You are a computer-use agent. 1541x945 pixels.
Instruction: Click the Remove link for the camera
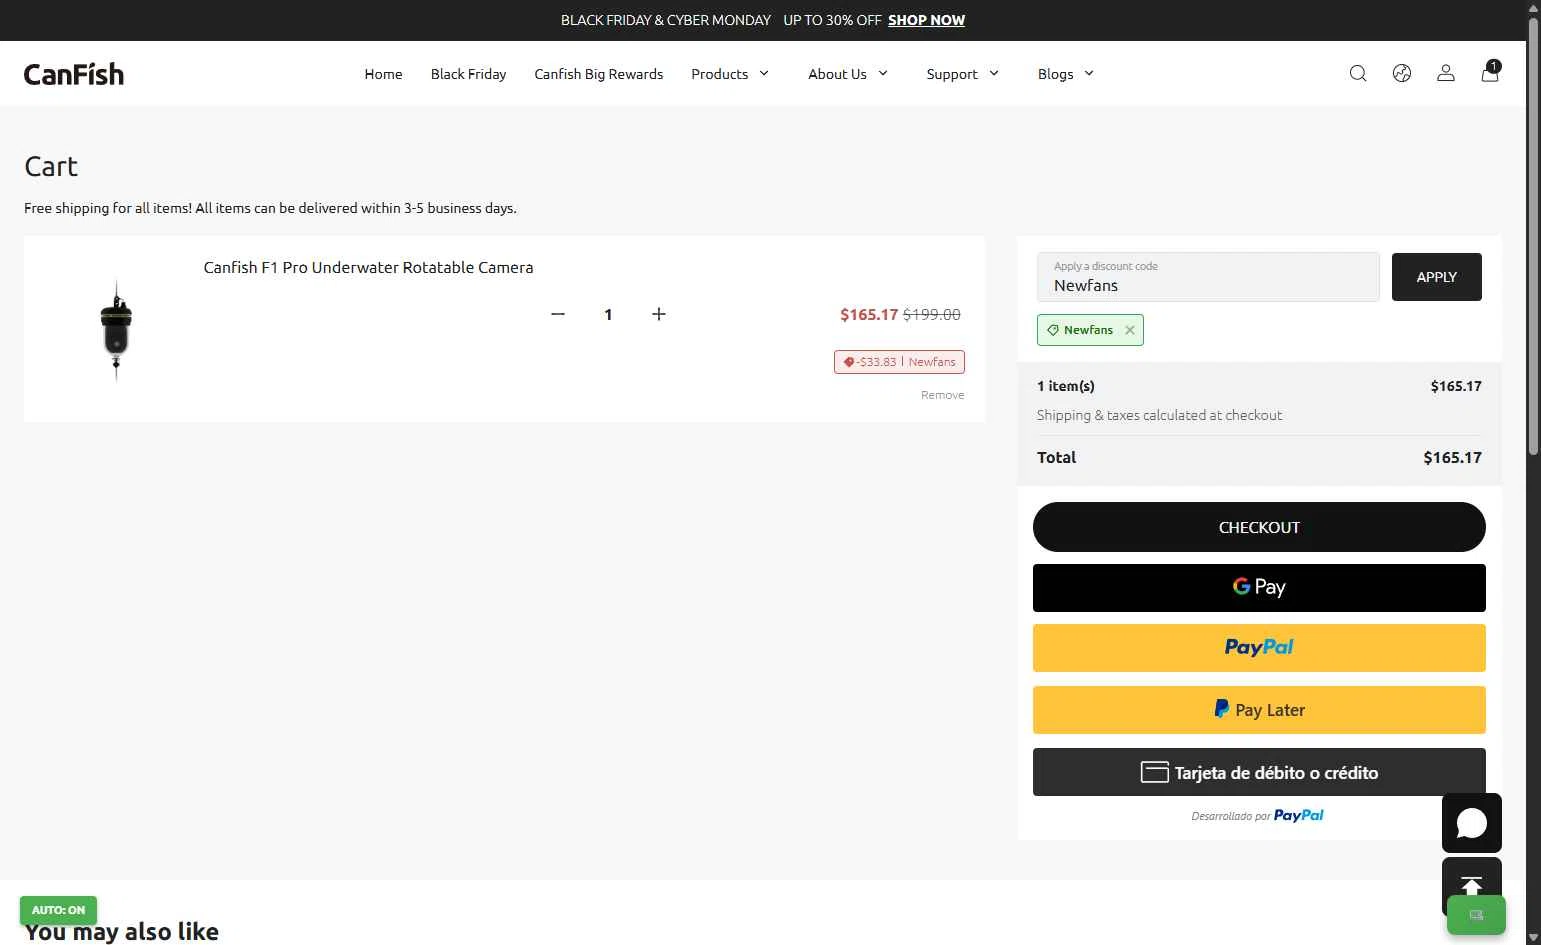pos(943,395)
